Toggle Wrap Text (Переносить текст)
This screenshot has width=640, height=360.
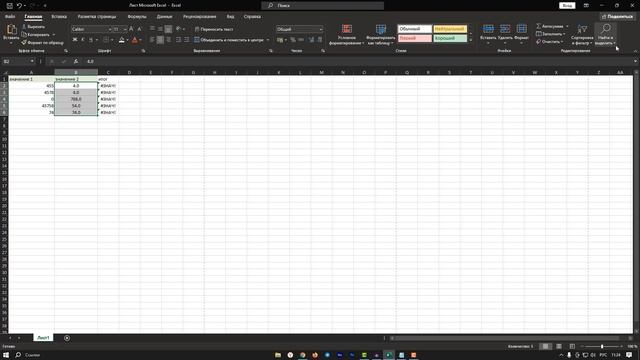(214, 29)
